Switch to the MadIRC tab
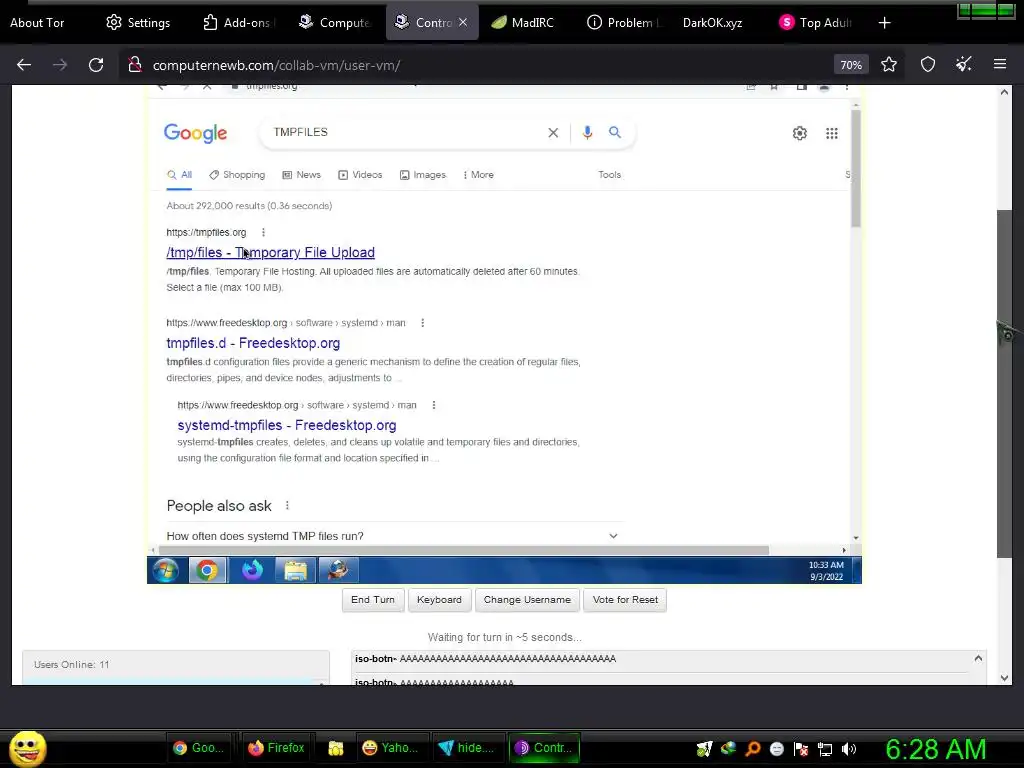 click(522, 23)
